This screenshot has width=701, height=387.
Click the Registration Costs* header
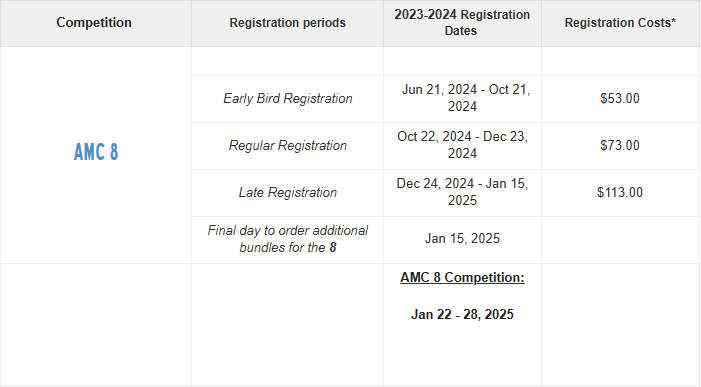(x=620, y=23)
